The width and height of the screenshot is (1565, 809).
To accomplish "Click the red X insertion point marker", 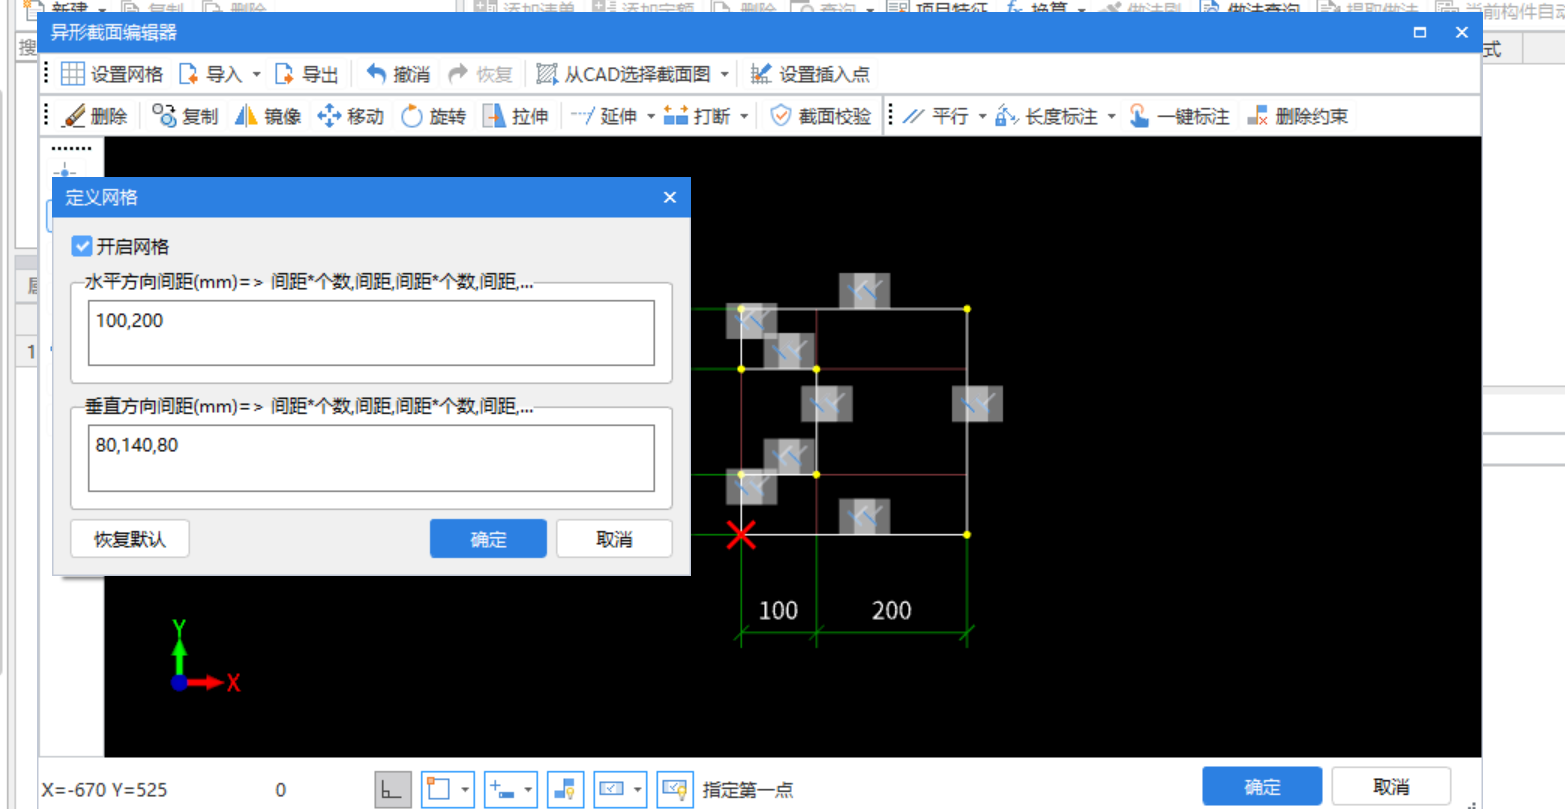I will 741,534.
